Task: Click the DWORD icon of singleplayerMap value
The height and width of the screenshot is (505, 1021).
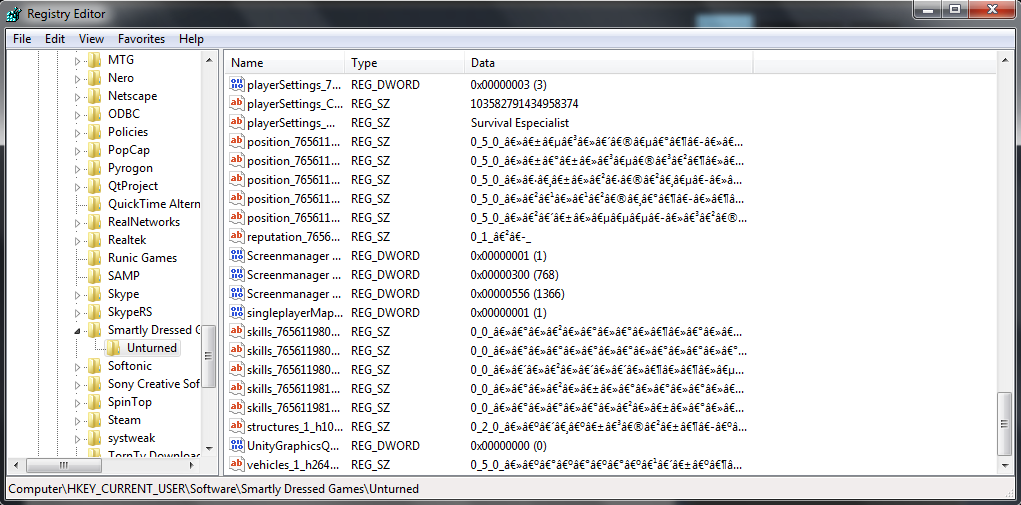Action: coord(236,312)
